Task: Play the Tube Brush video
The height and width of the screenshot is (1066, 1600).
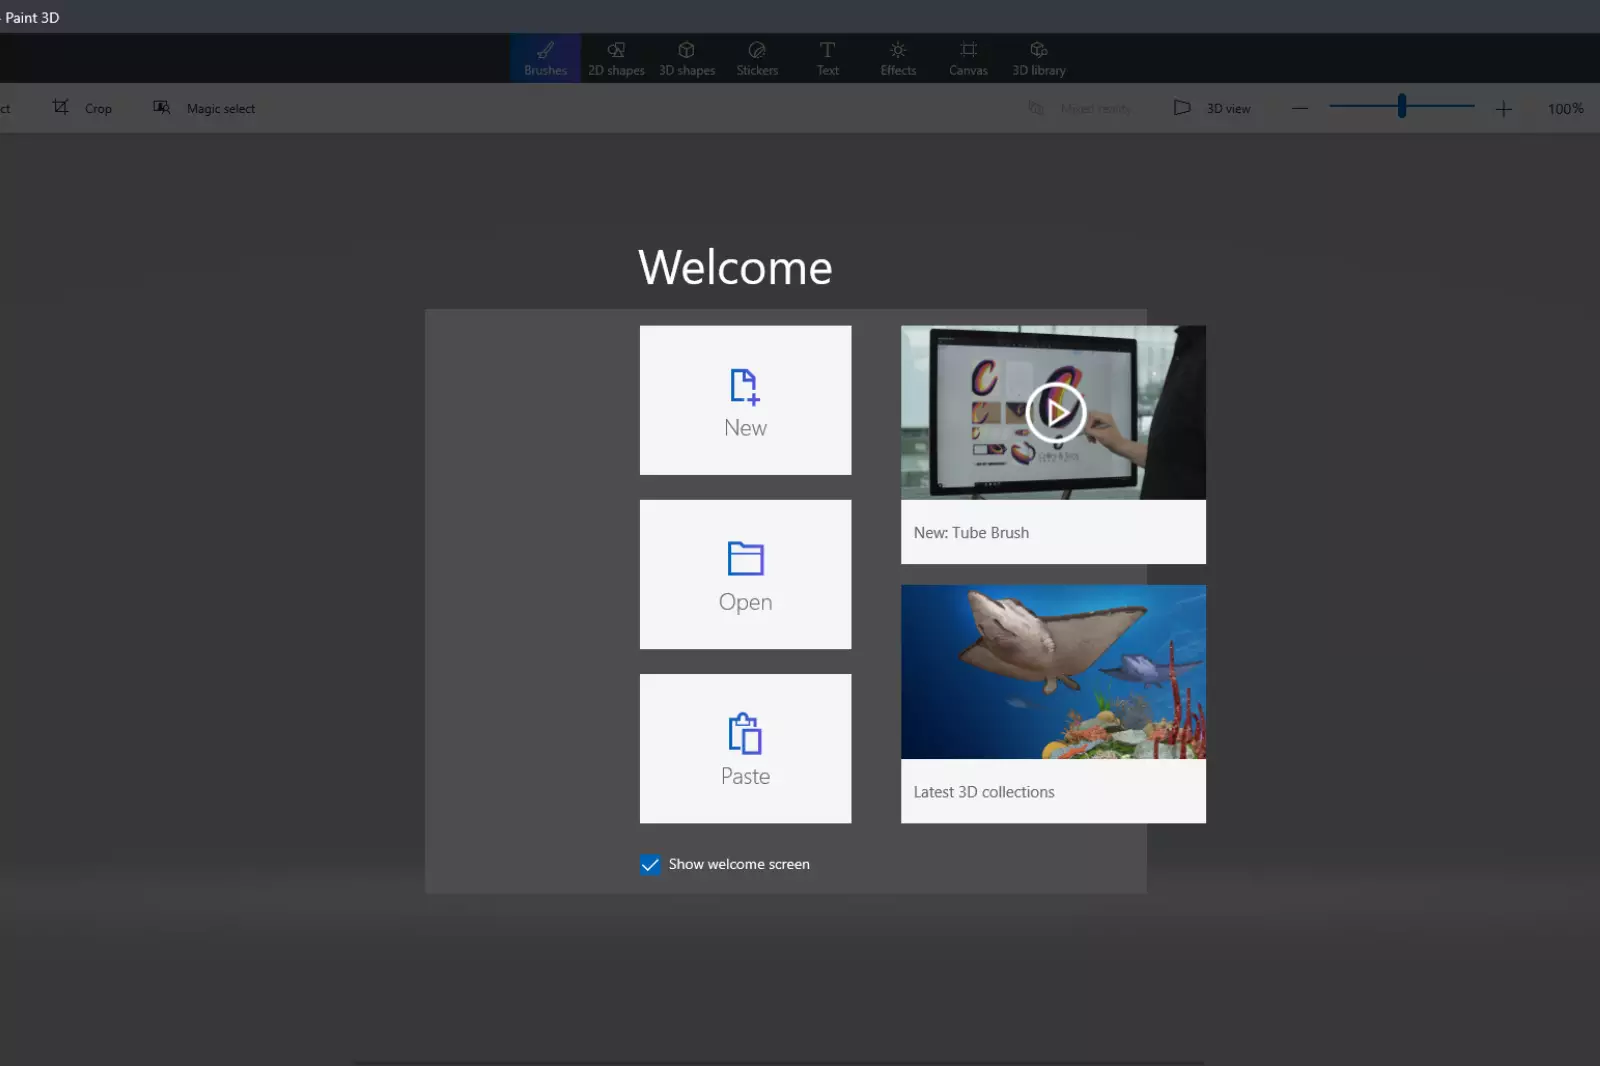Action: [x=1055, y=412]
